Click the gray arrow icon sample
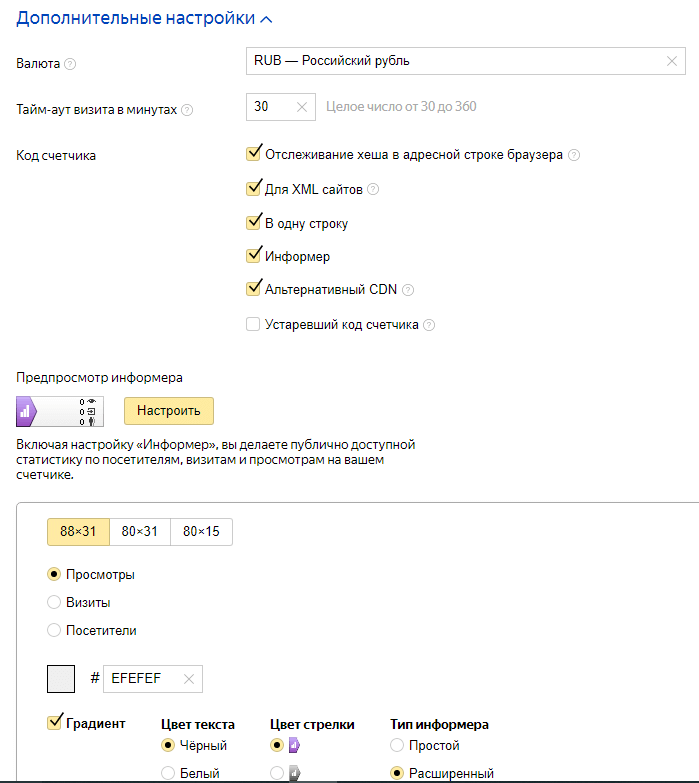 (x=294, y=773)
